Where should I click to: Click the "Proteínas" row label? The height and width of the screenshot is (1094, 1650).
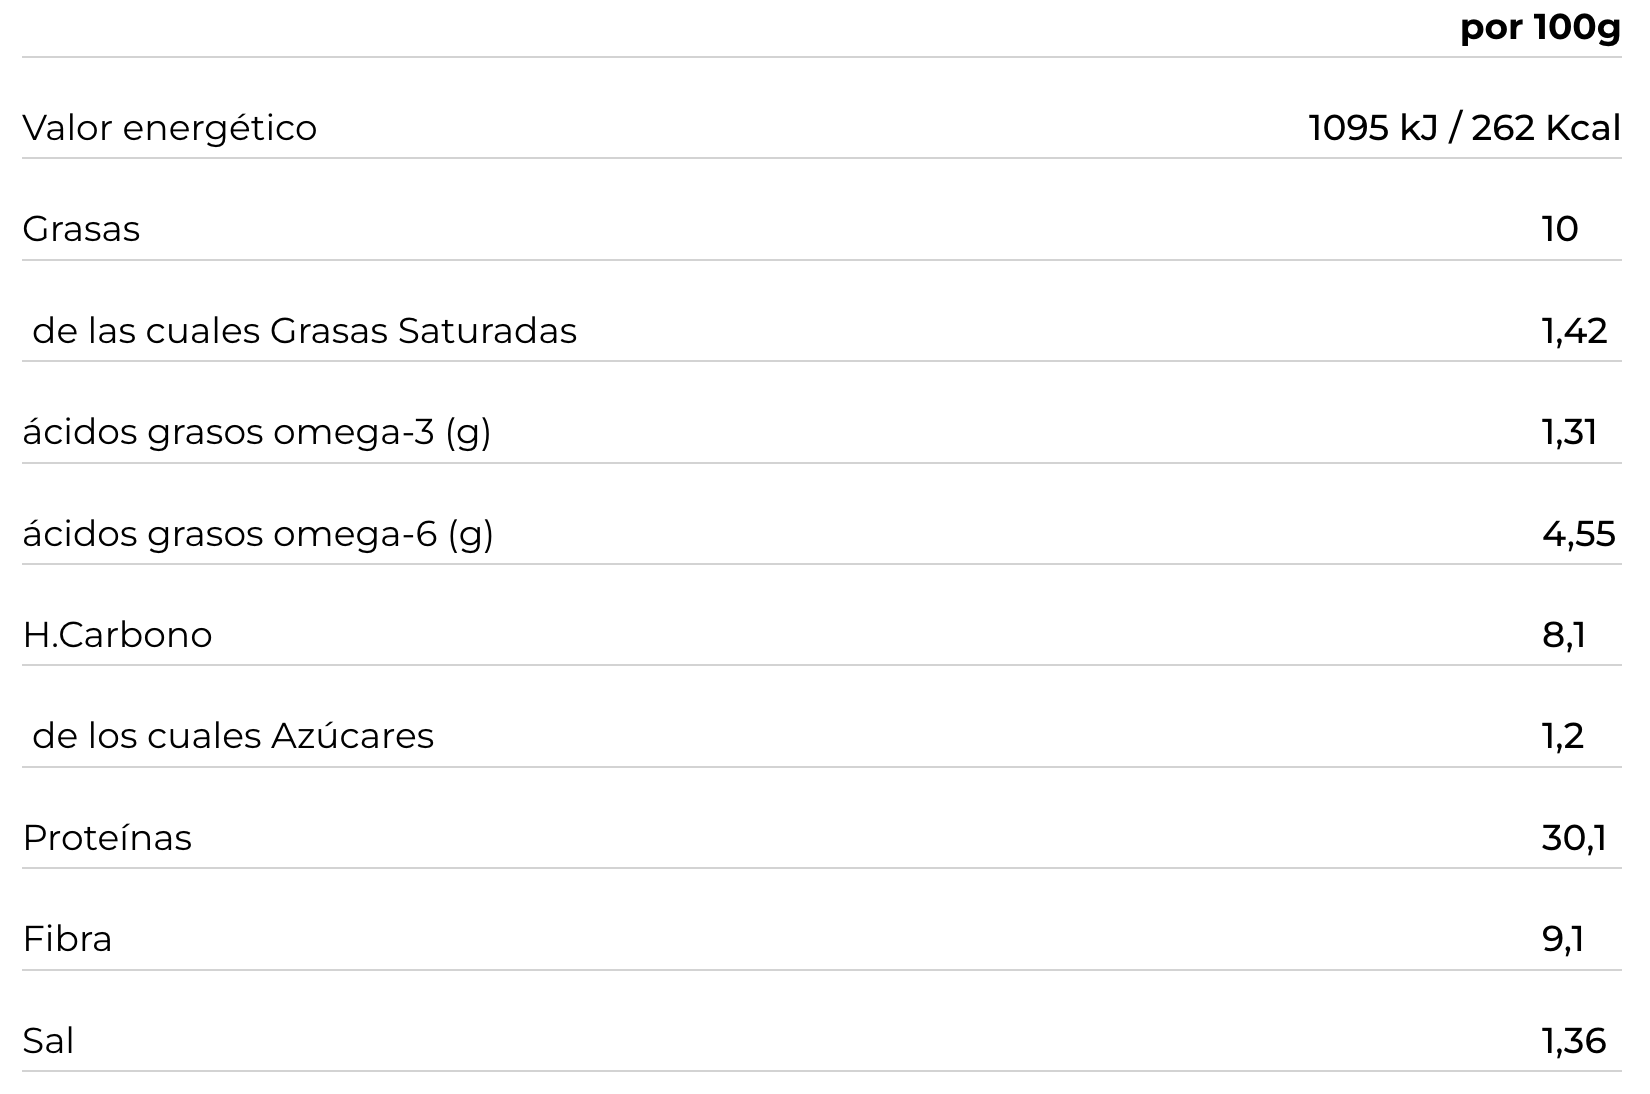tap(107, 838)
